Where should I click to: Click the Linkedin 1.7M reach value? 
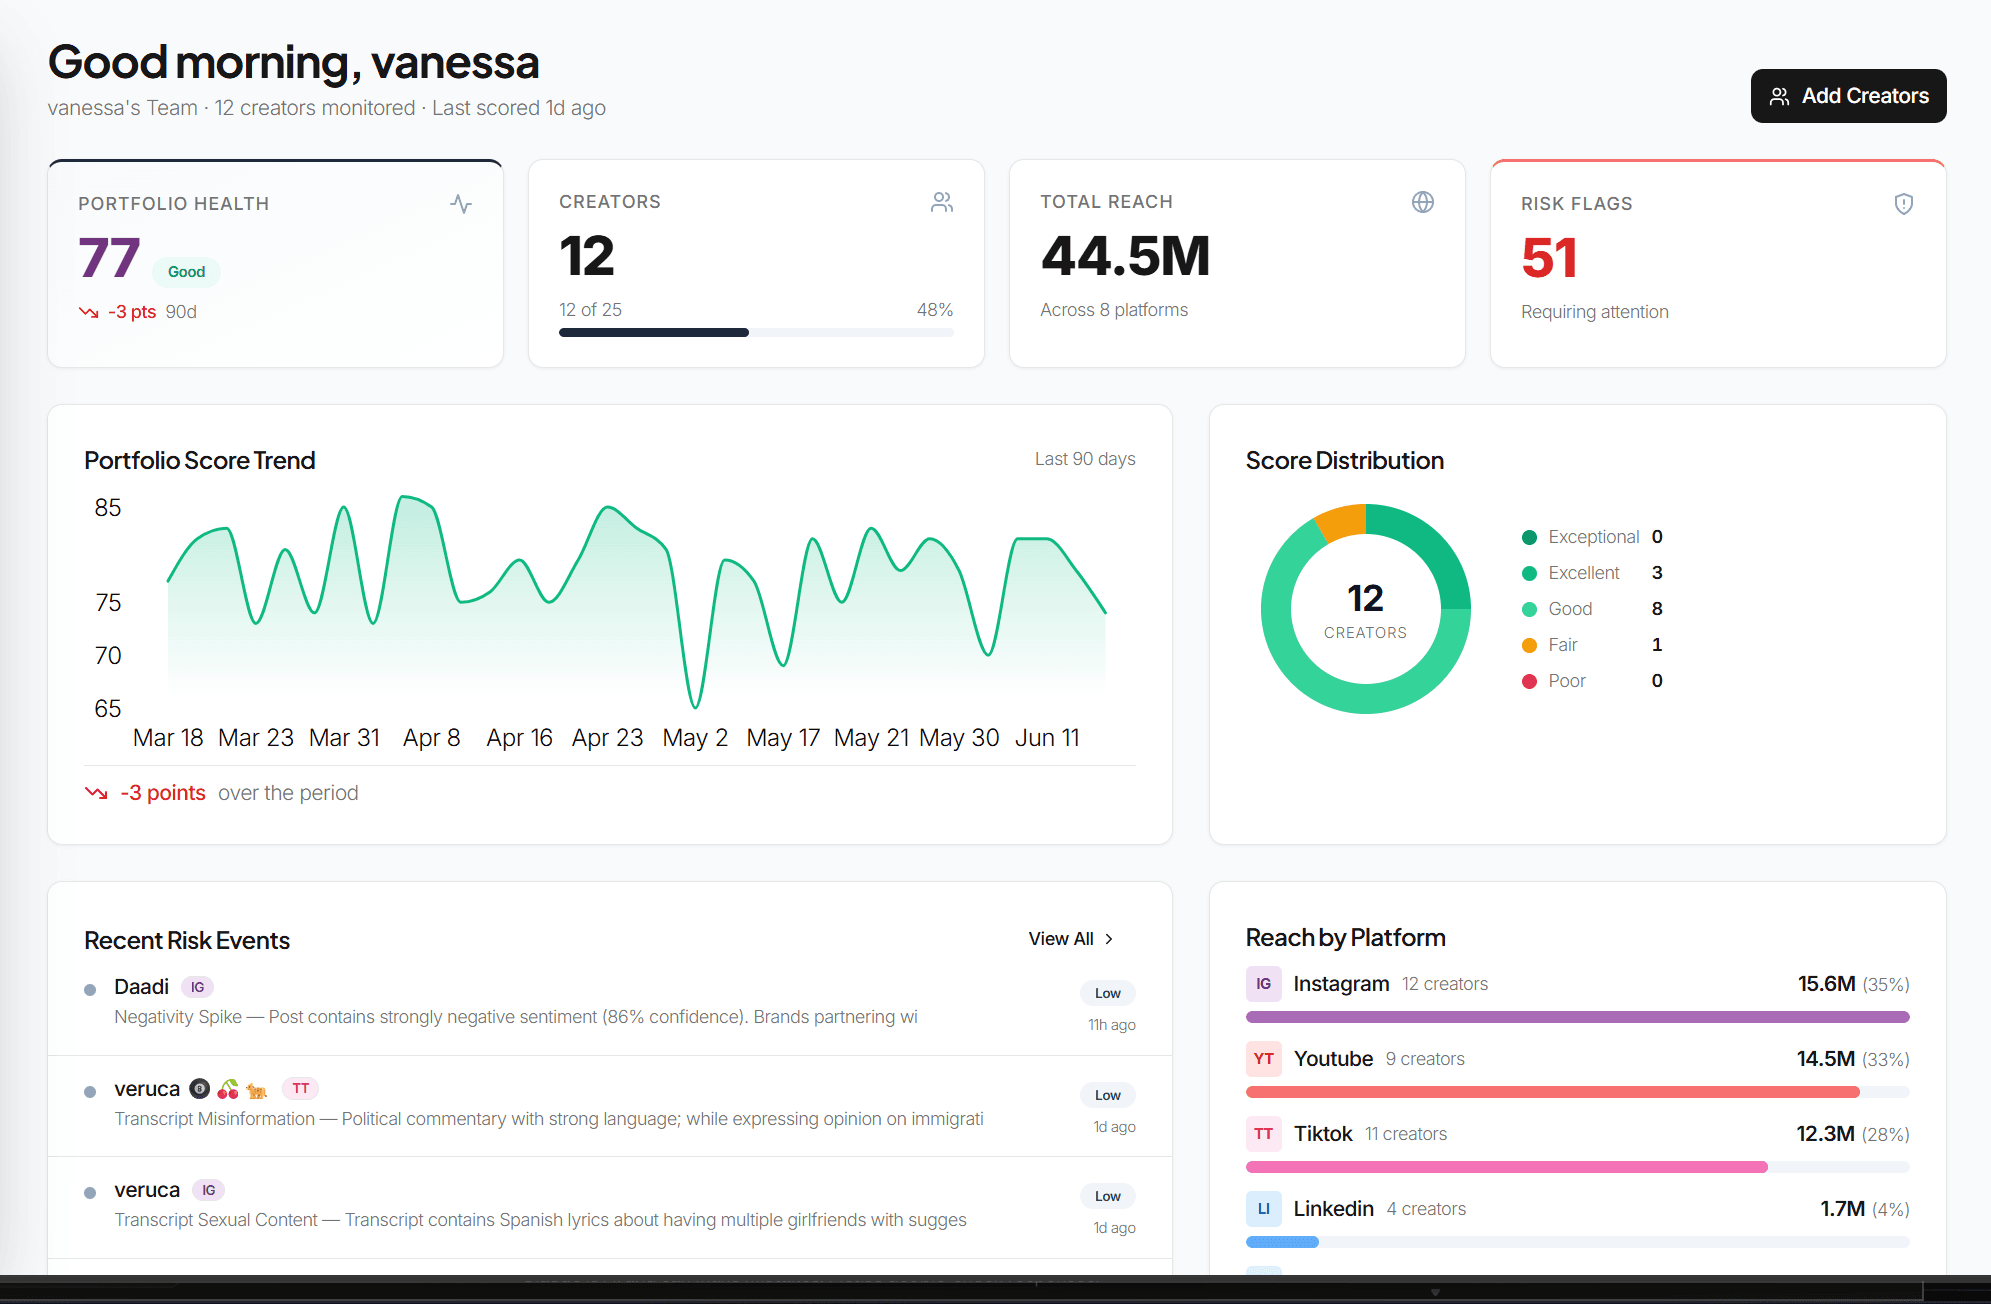(1842, 1209)
